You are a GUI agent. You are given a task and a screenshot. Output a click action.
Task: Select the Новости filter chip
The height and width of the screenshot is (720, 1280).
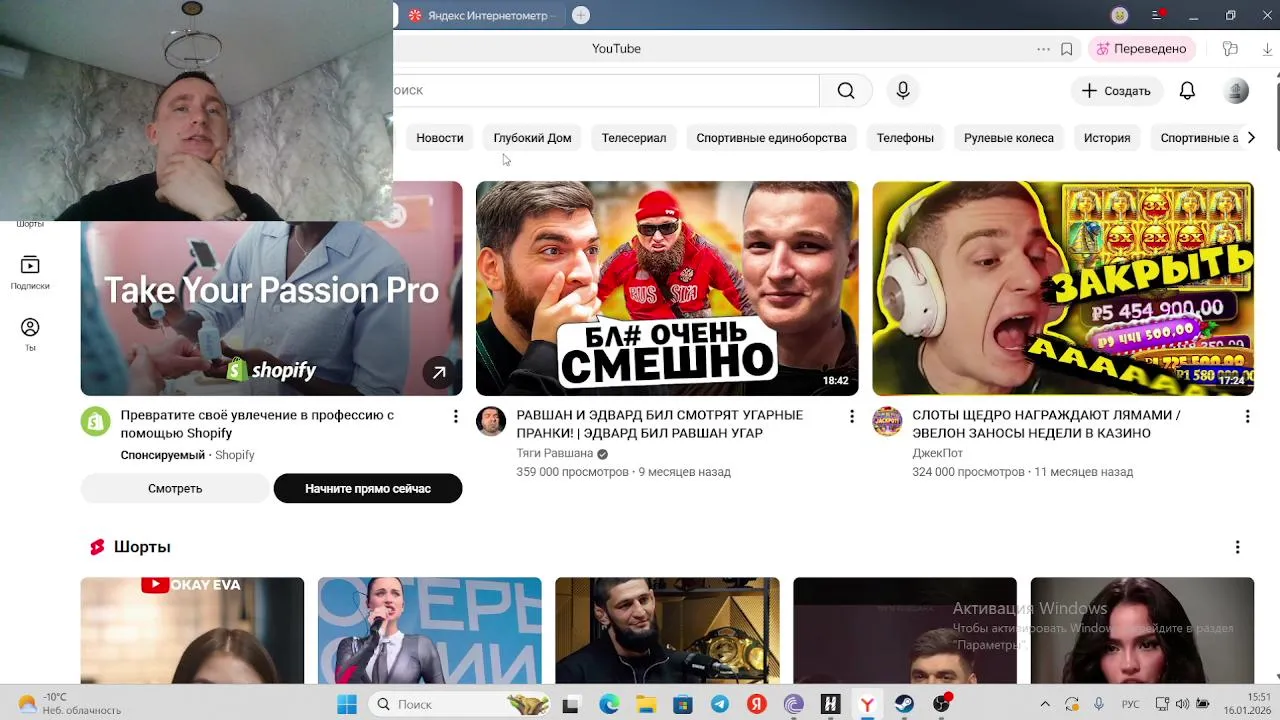pos(440,138)
